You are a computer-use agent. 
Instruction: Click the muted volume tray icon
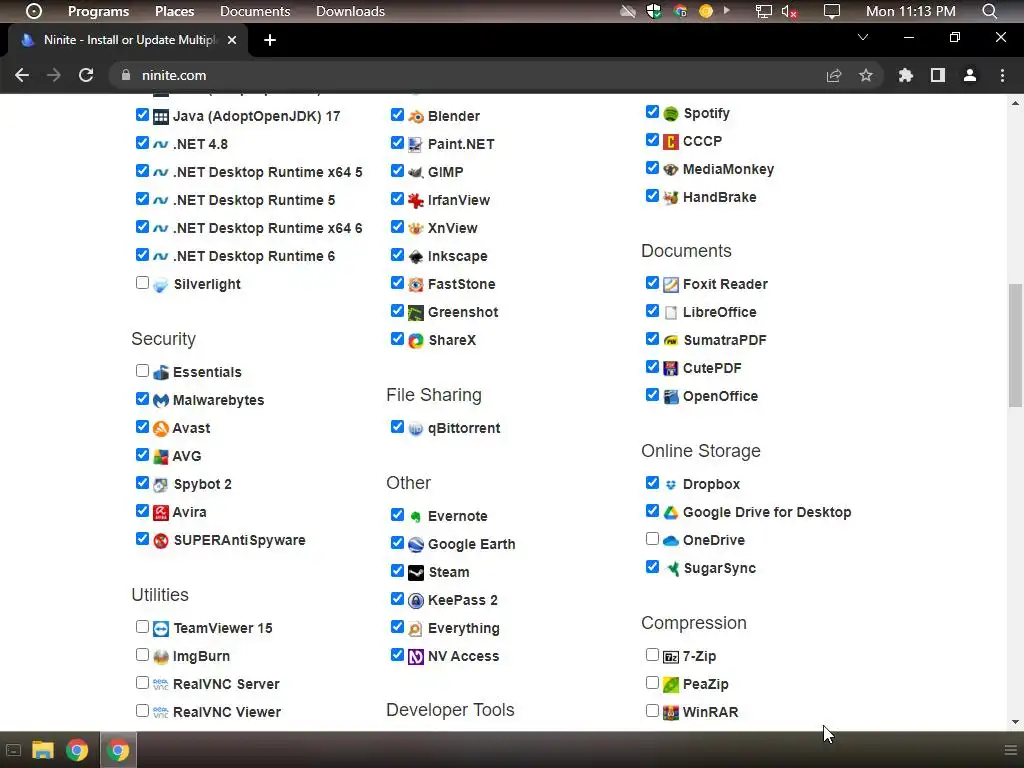[789, 11]
